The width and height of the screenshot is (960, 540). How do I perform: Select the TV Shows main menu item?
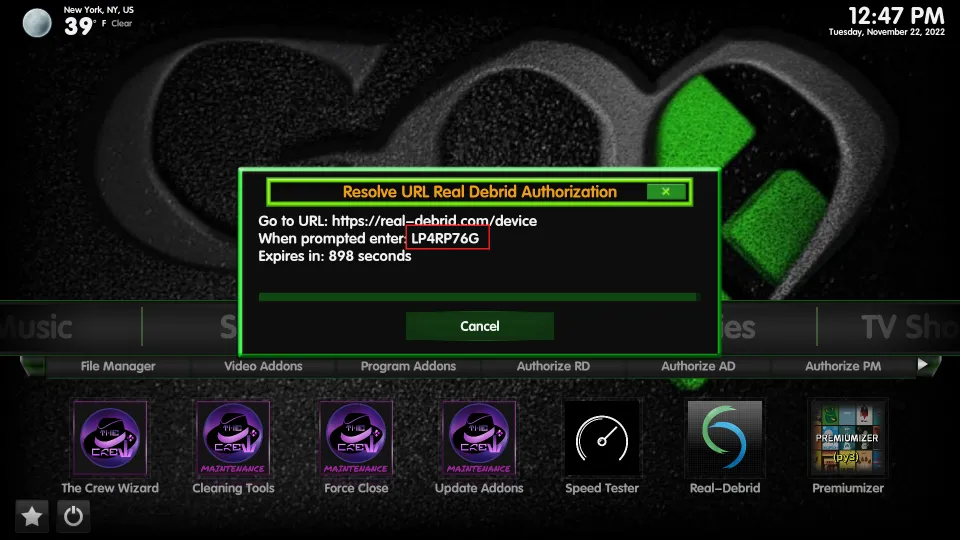(910, 328)
